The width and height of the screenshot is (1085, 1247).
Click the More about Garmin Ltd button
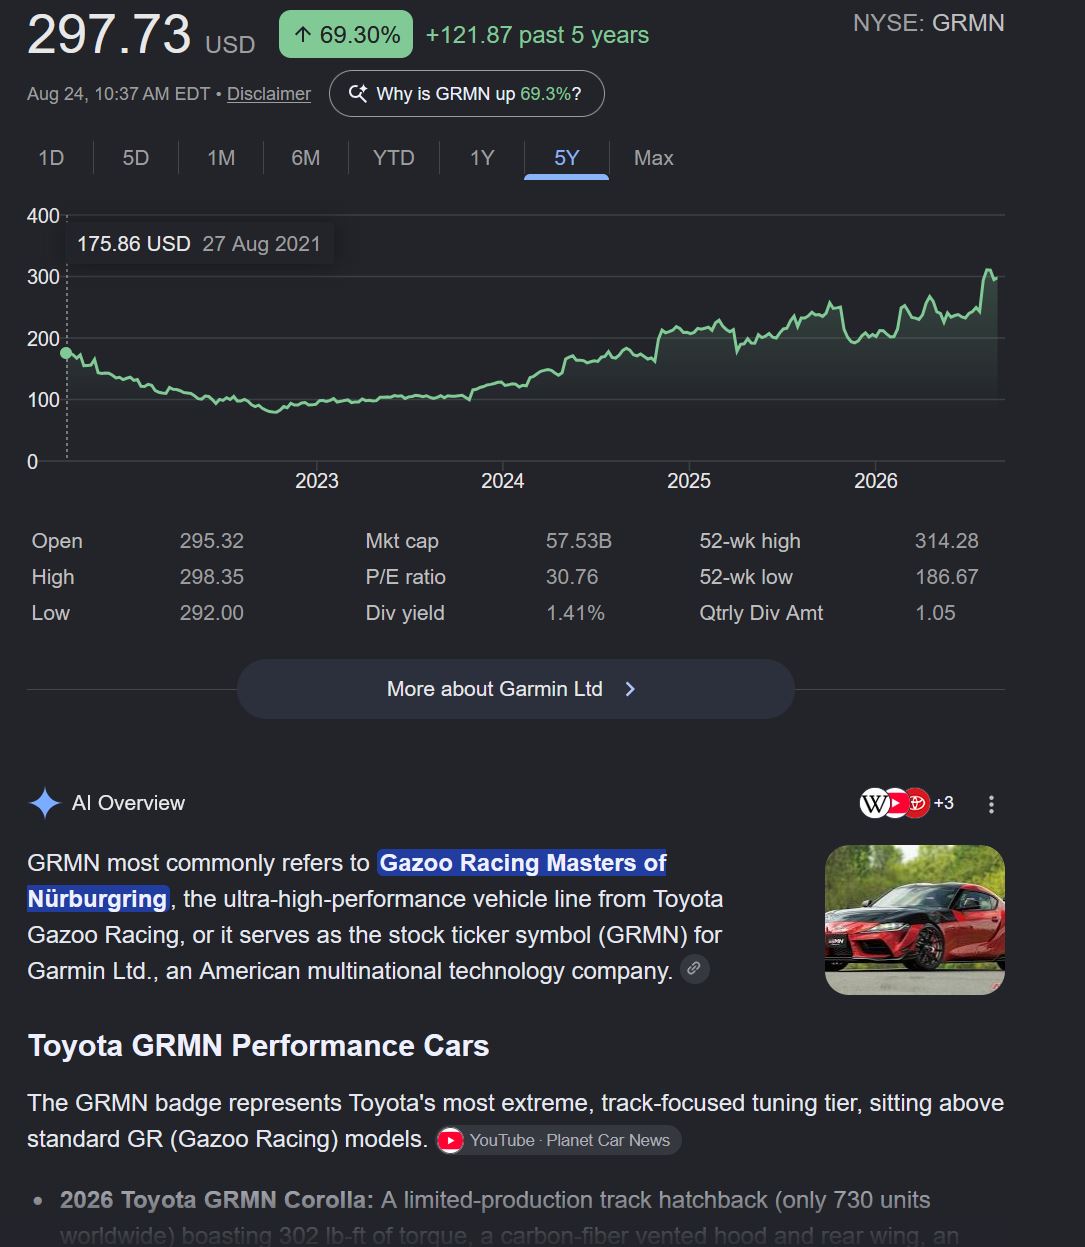point(516,689)
